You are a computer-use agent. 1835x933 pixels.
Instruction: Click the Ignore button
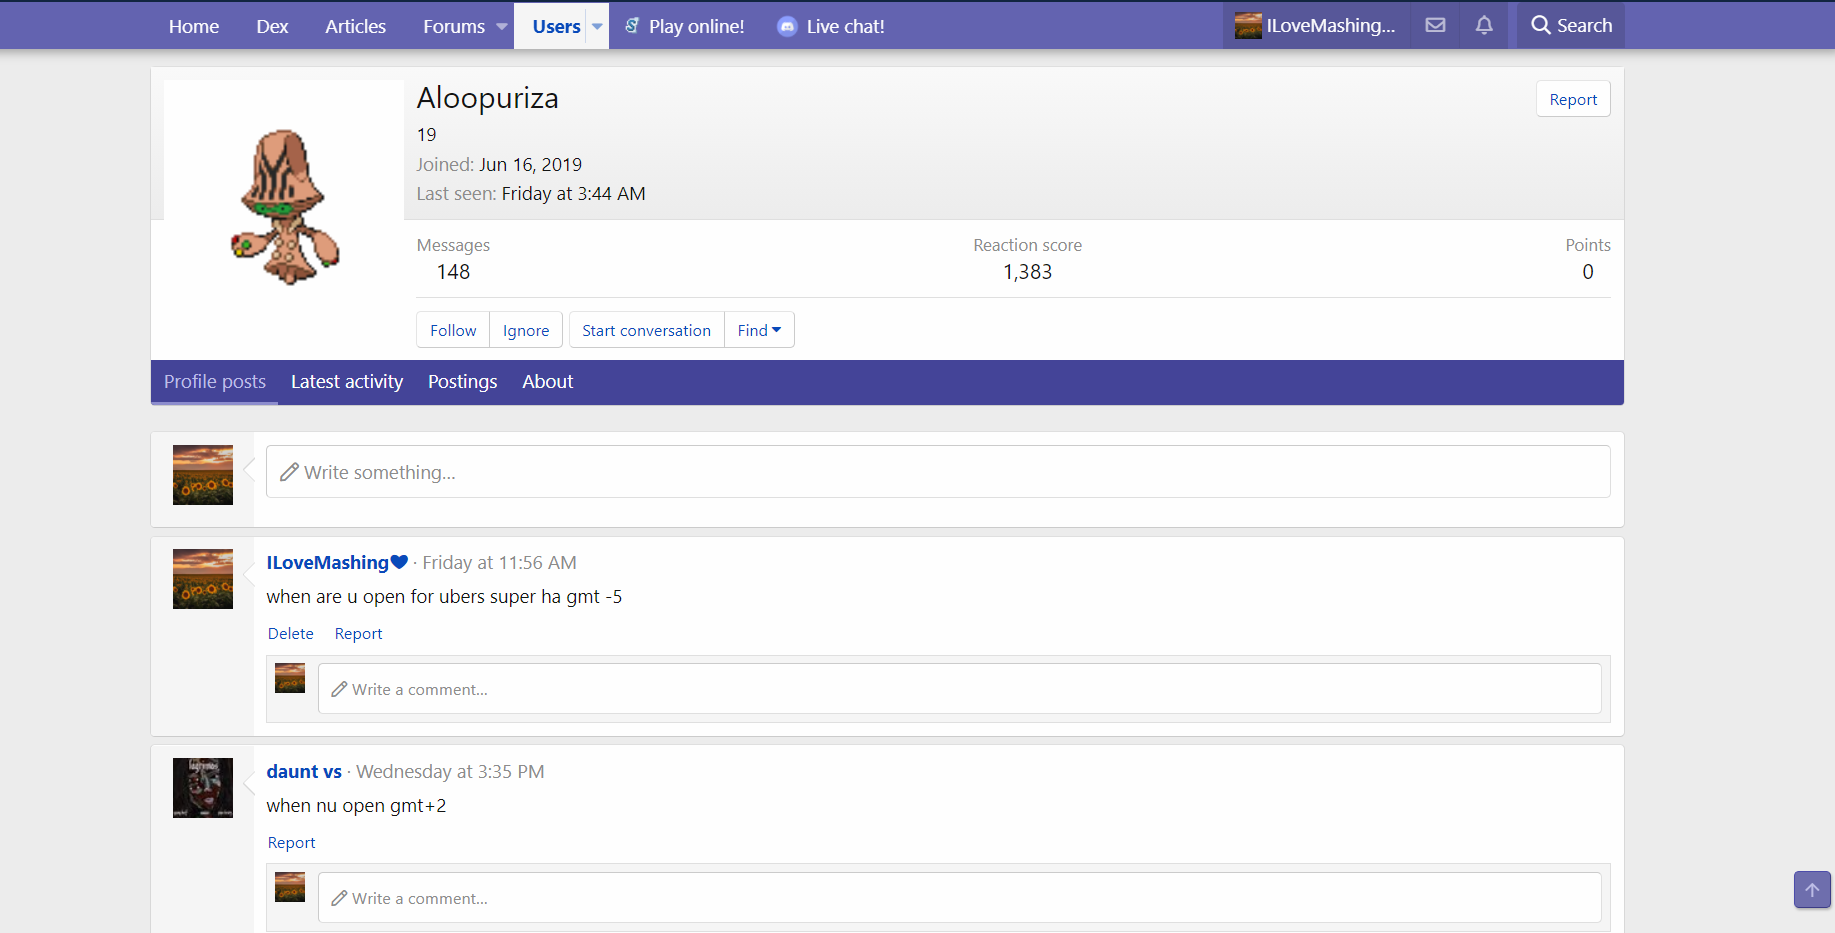526,330
